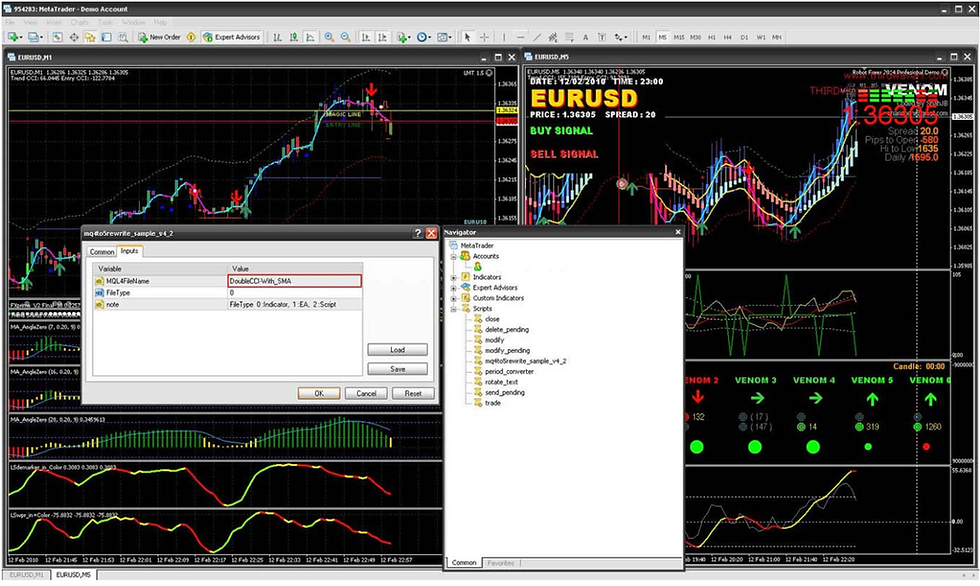Image resolution: width=980 pixels, height=586 pixels.
Task: Select the trendline drawing tool
Action: (537, 37)
